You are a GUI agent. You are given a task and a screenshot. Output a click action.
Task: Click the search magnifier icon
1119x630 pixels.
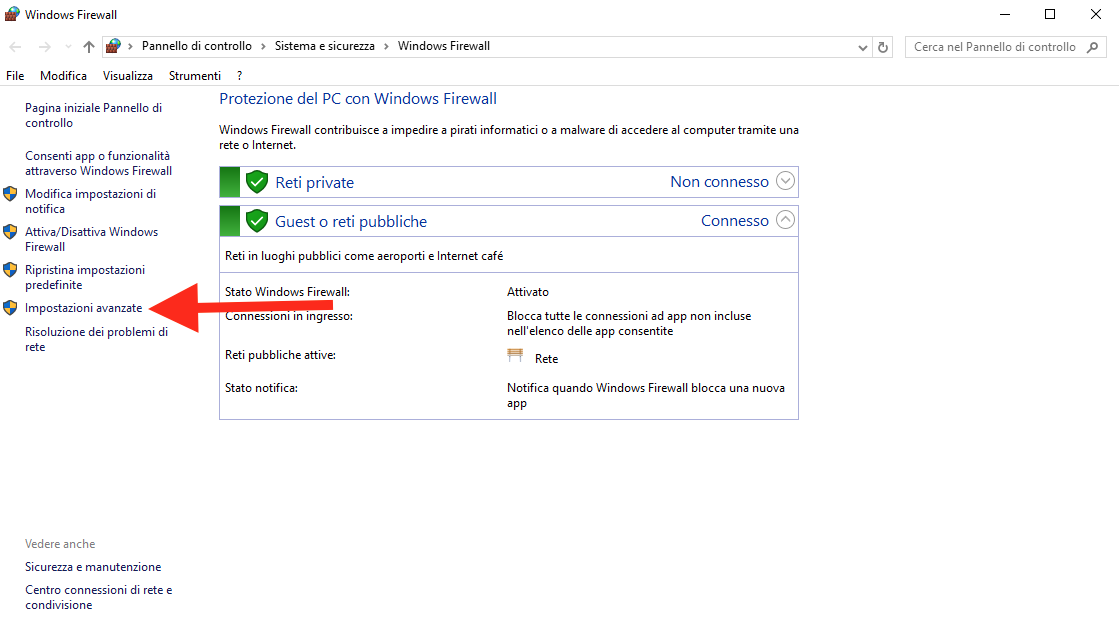point(1093,47)
